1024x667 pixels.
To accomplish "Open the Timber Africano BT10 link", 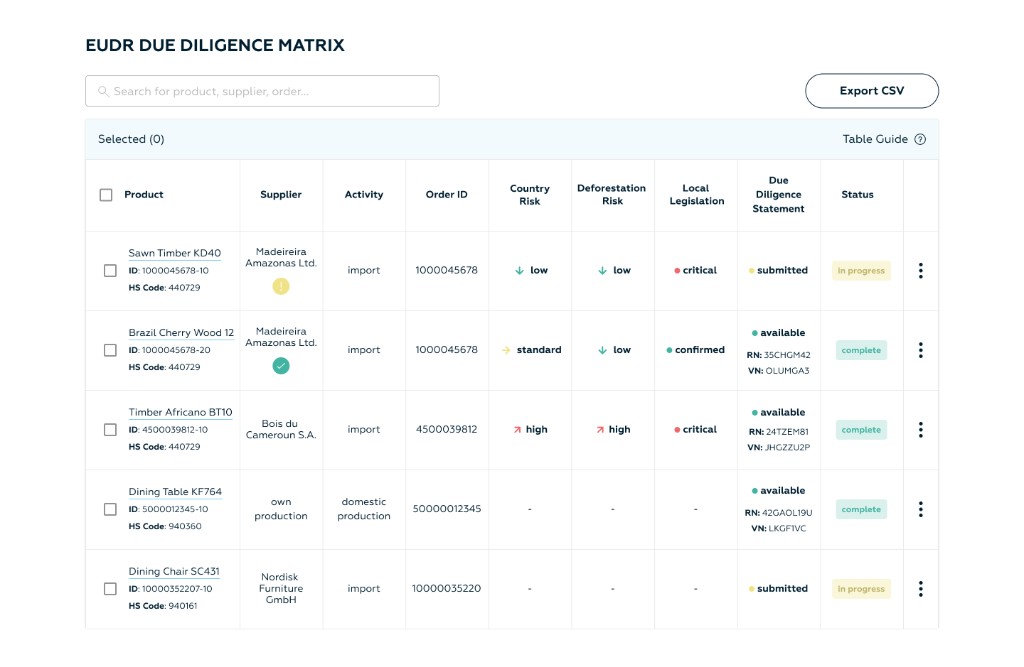I will (x=180, y=412).
